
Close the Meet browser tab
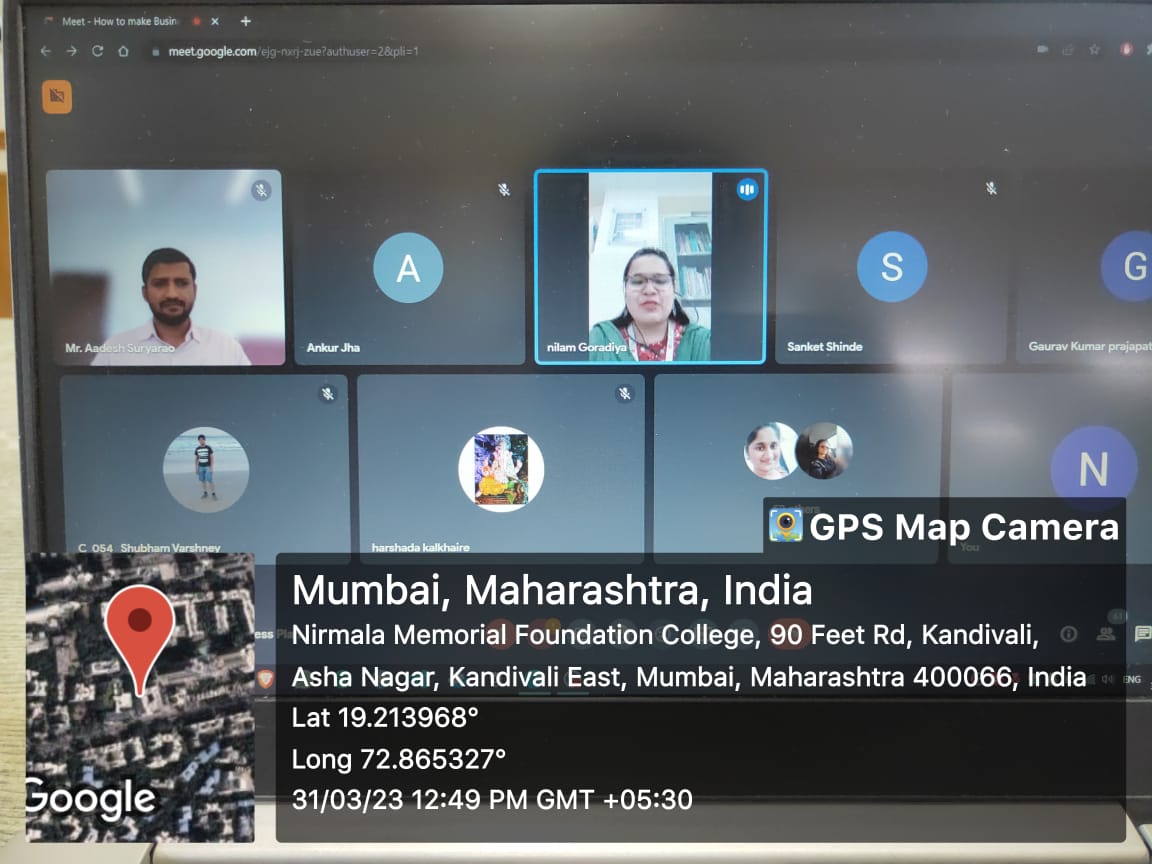point(215,21)
